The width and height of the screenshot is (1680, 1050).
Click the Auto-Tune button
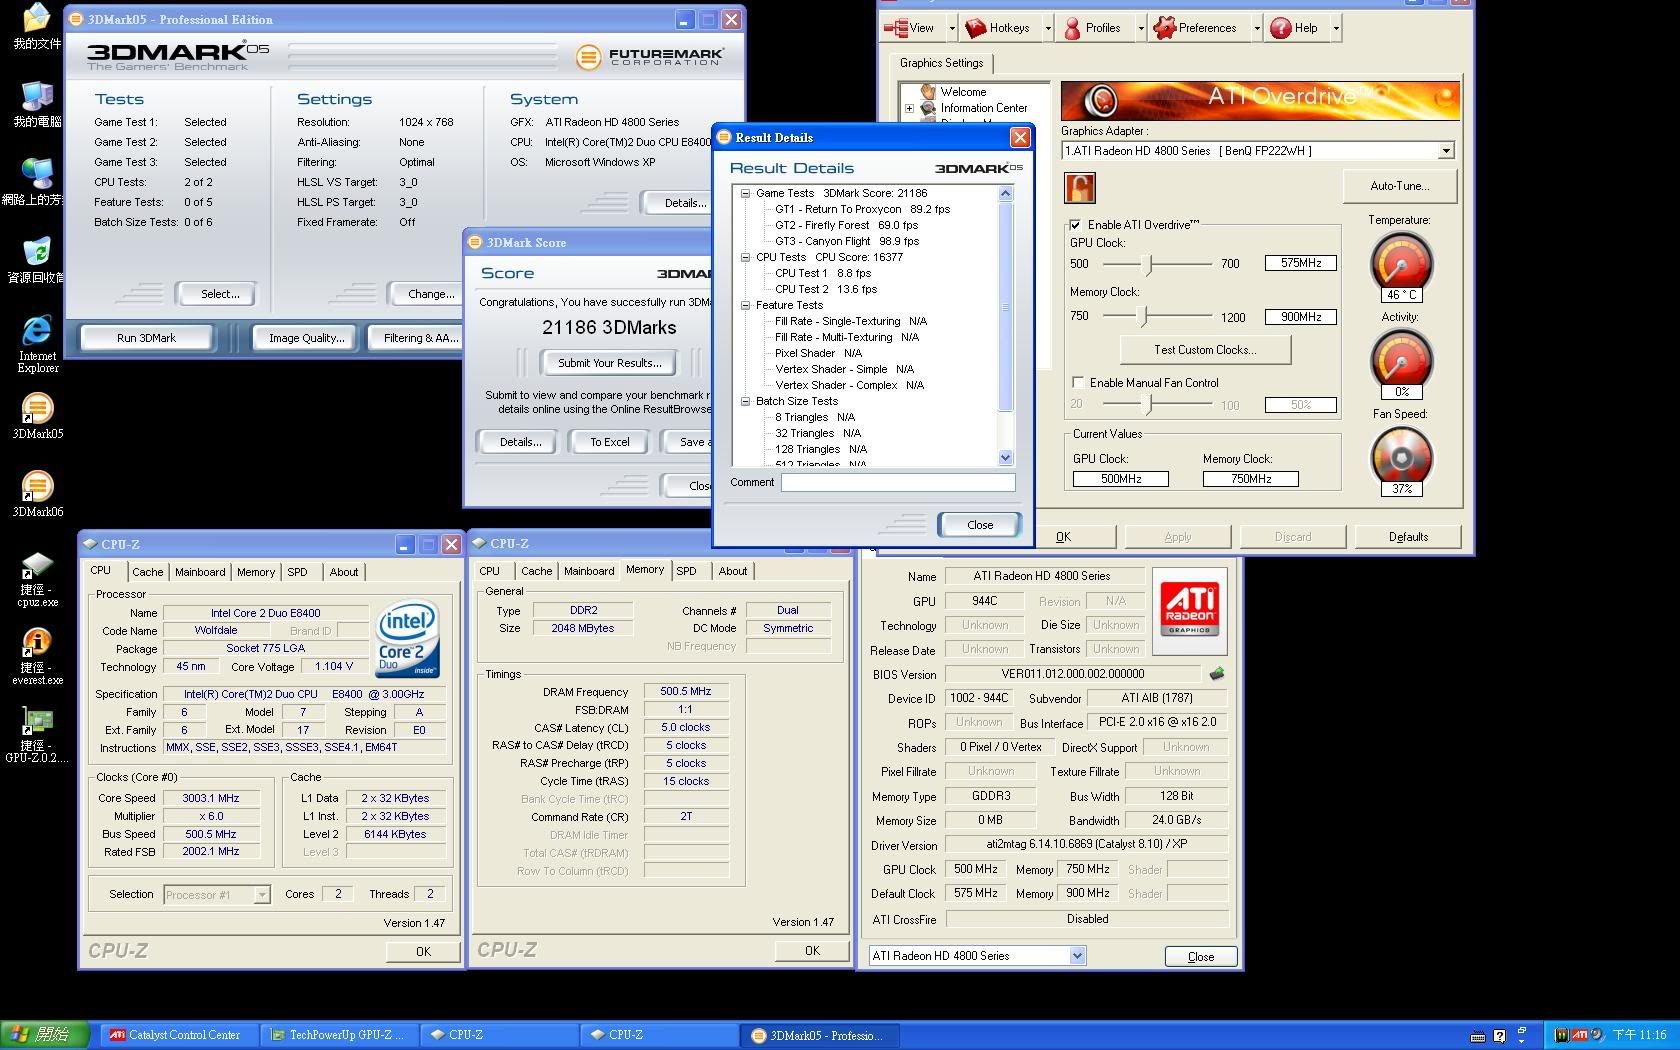point(1399,186)
